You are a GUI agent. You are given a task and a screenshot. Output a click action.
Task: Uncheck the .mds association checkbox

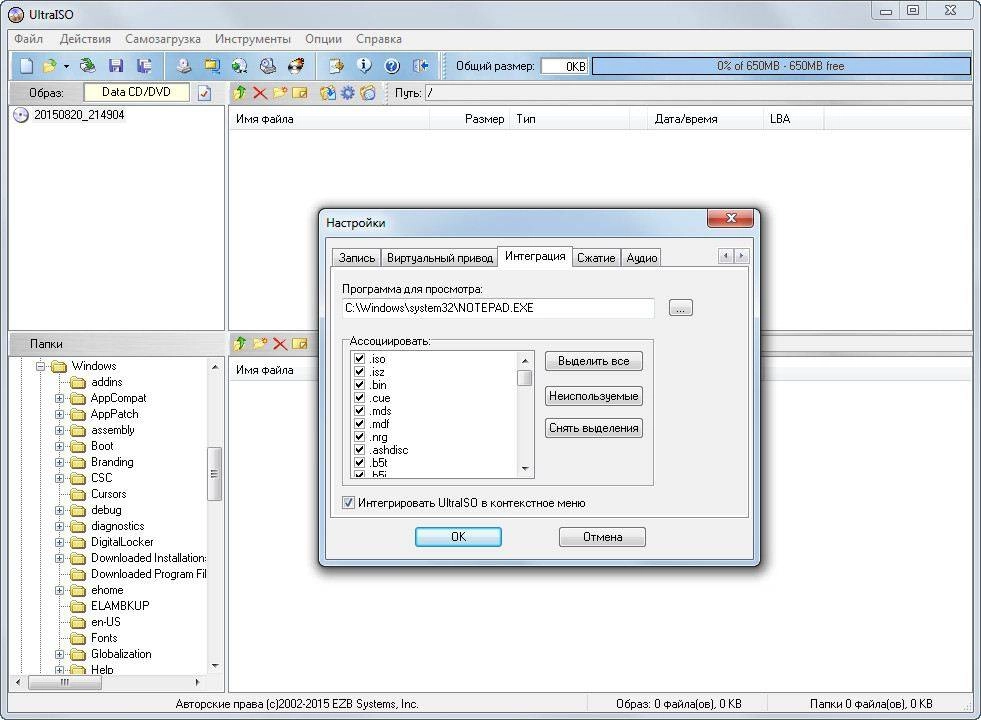point(360,410)
